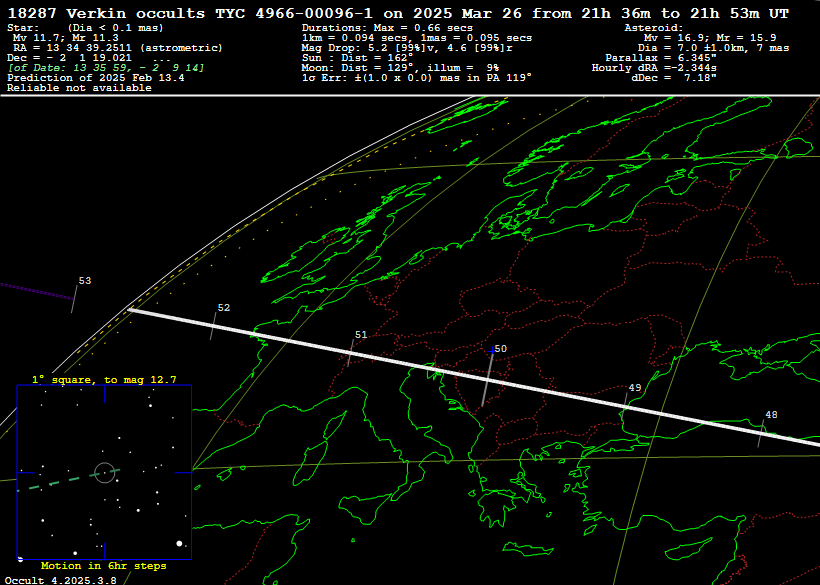Click the 'Mv 11.7; Mr 11.3' star magnitude line
The height and width of the screenshot is (585, 820).
(x=65, y=38)
